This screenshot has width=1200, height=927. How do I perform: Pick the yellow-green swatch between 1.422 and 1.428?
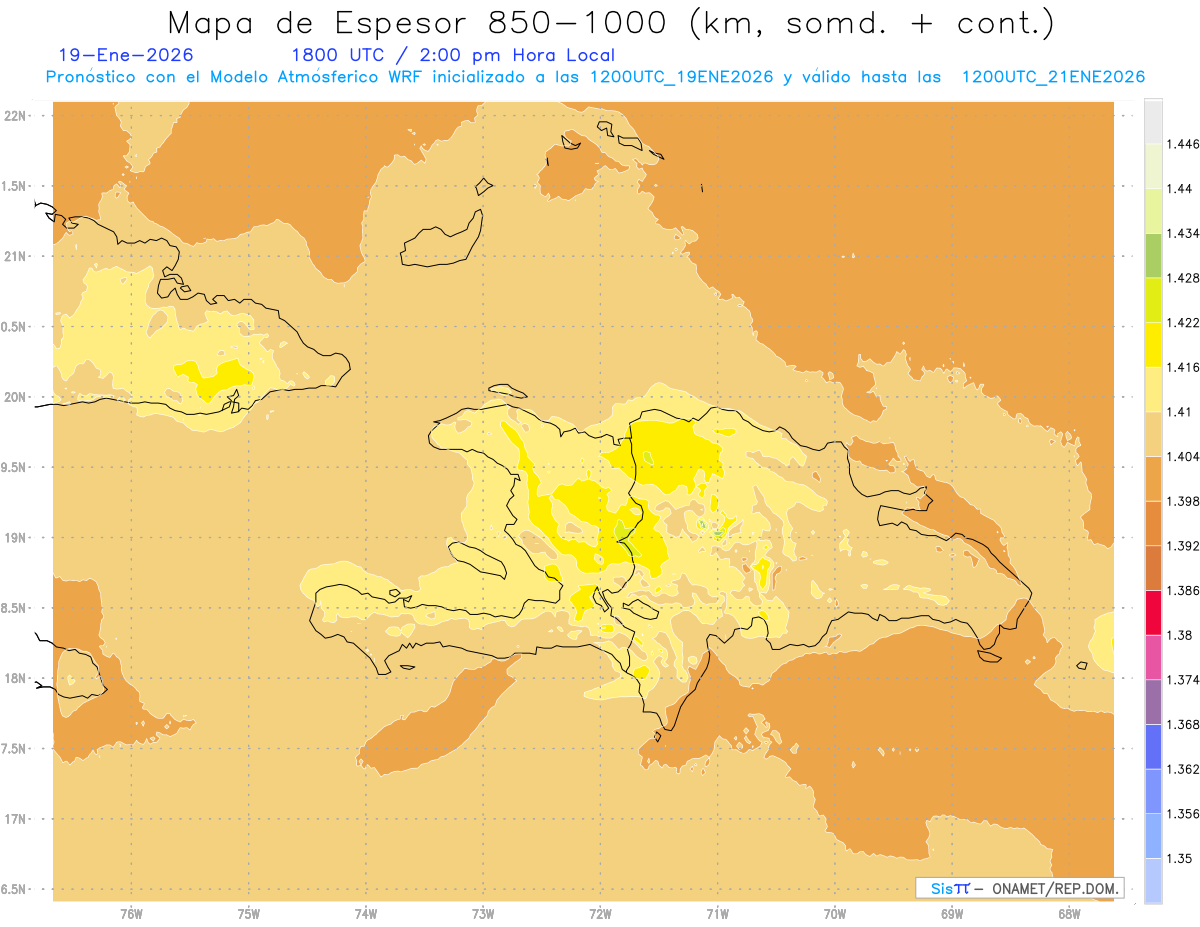click(1153, 300)
